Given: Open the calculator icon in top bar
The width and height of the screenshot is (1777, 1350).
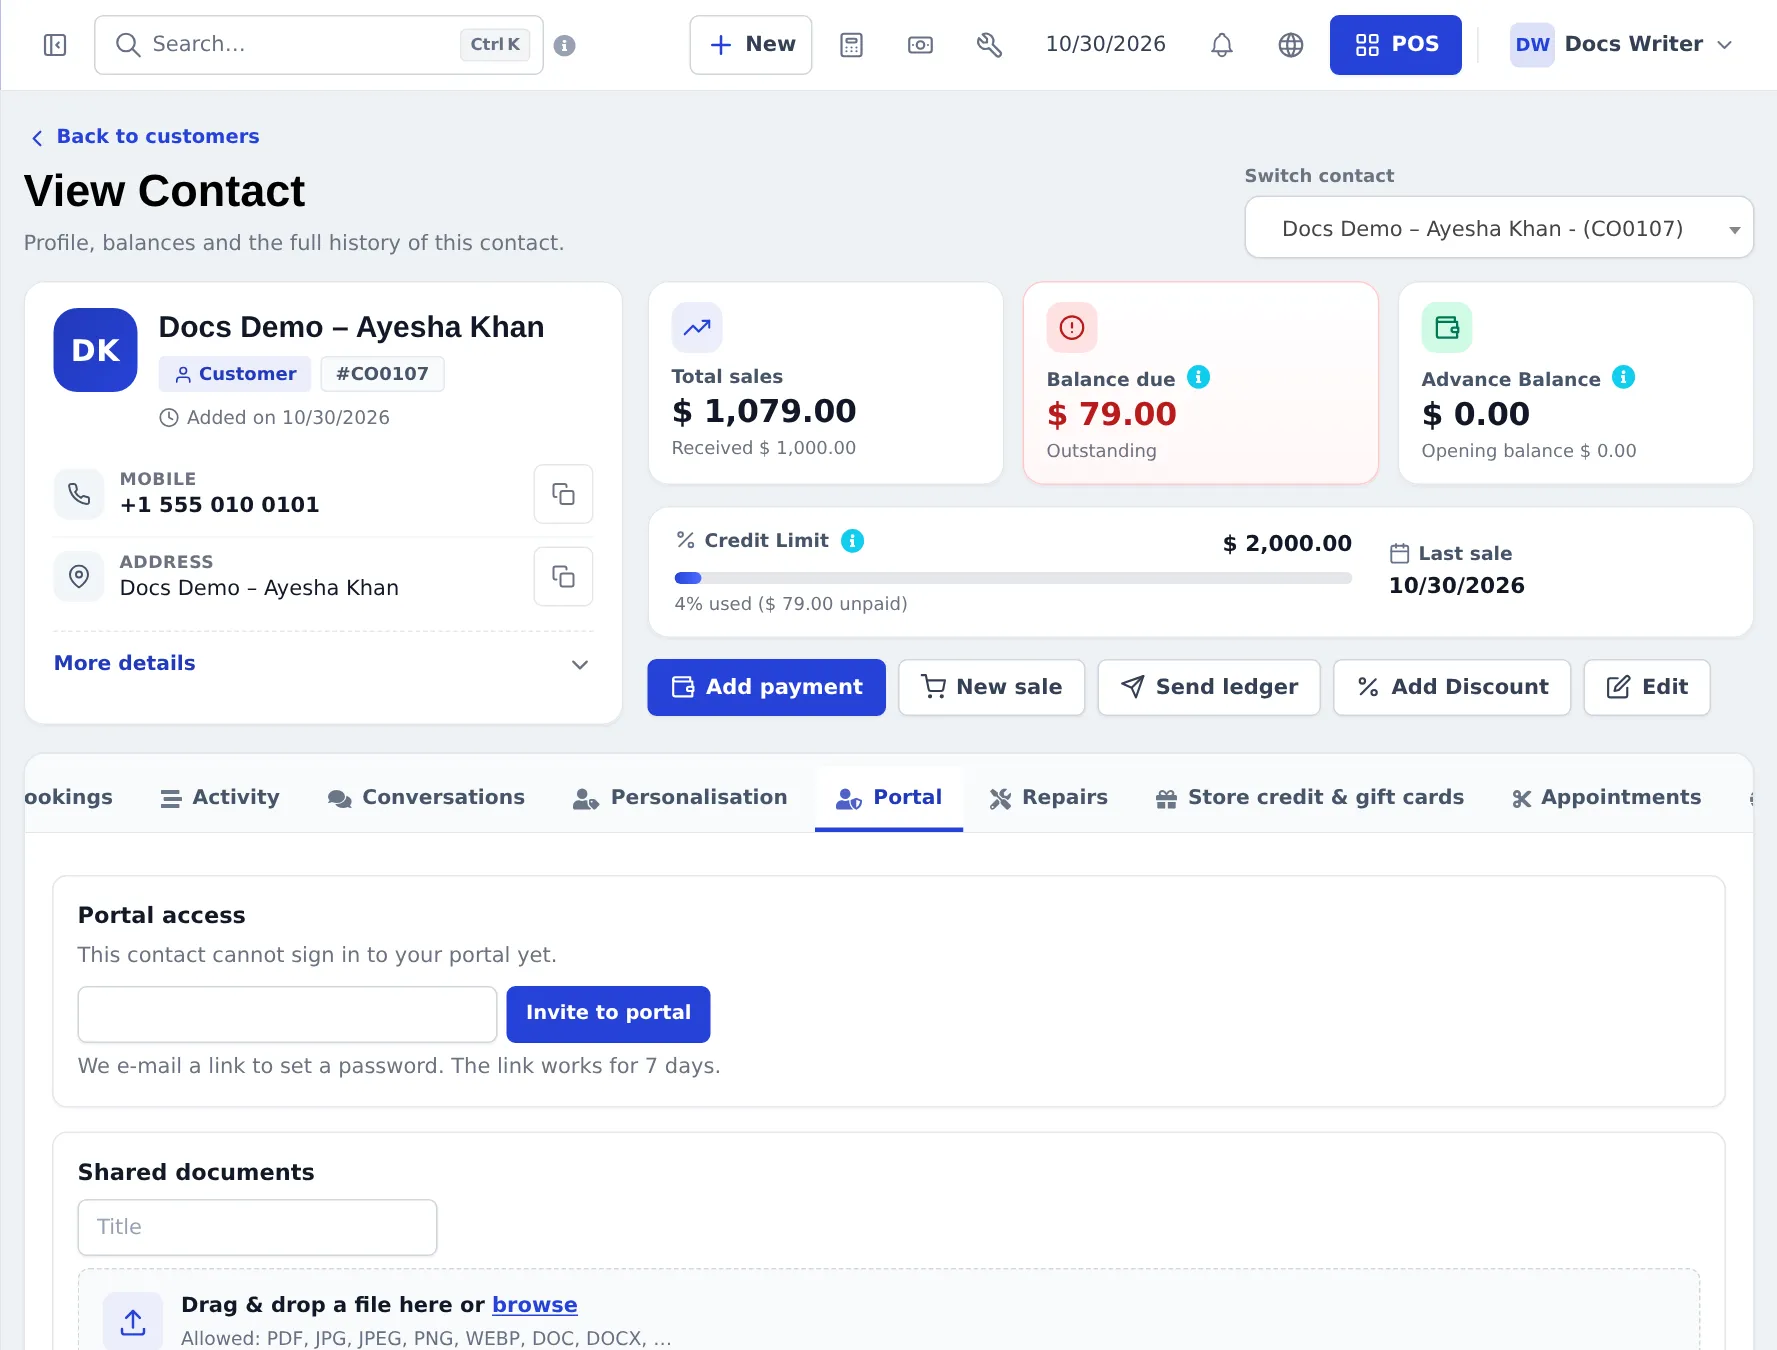Looking at the screenshot, I should [x=851, y=45].
